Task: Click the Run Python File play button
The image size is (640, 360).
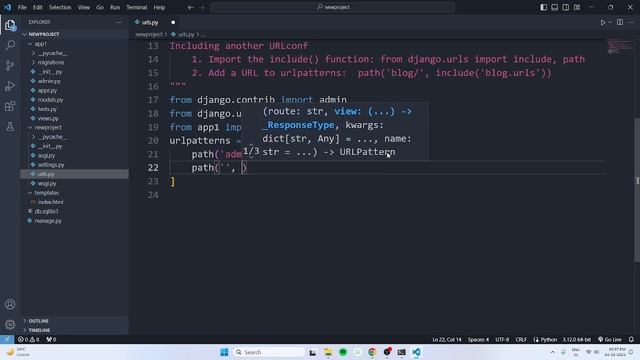Action: tap(602, 22)
